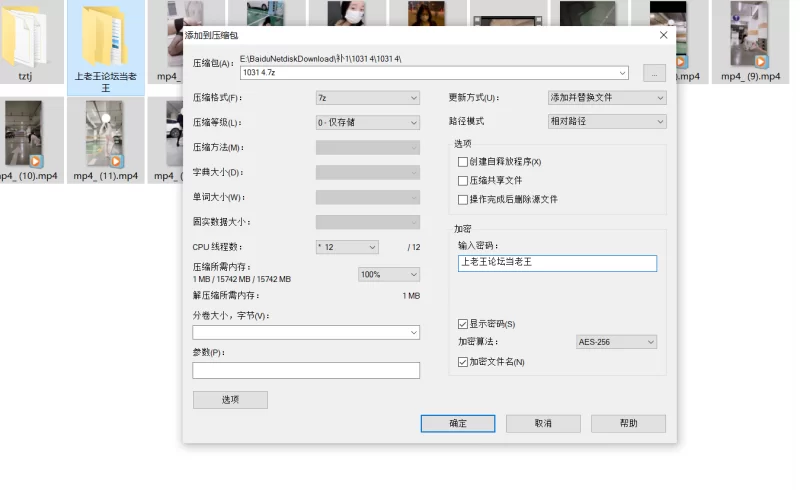Select the mp4_(9).mp4 video file

tap(750, 42)
